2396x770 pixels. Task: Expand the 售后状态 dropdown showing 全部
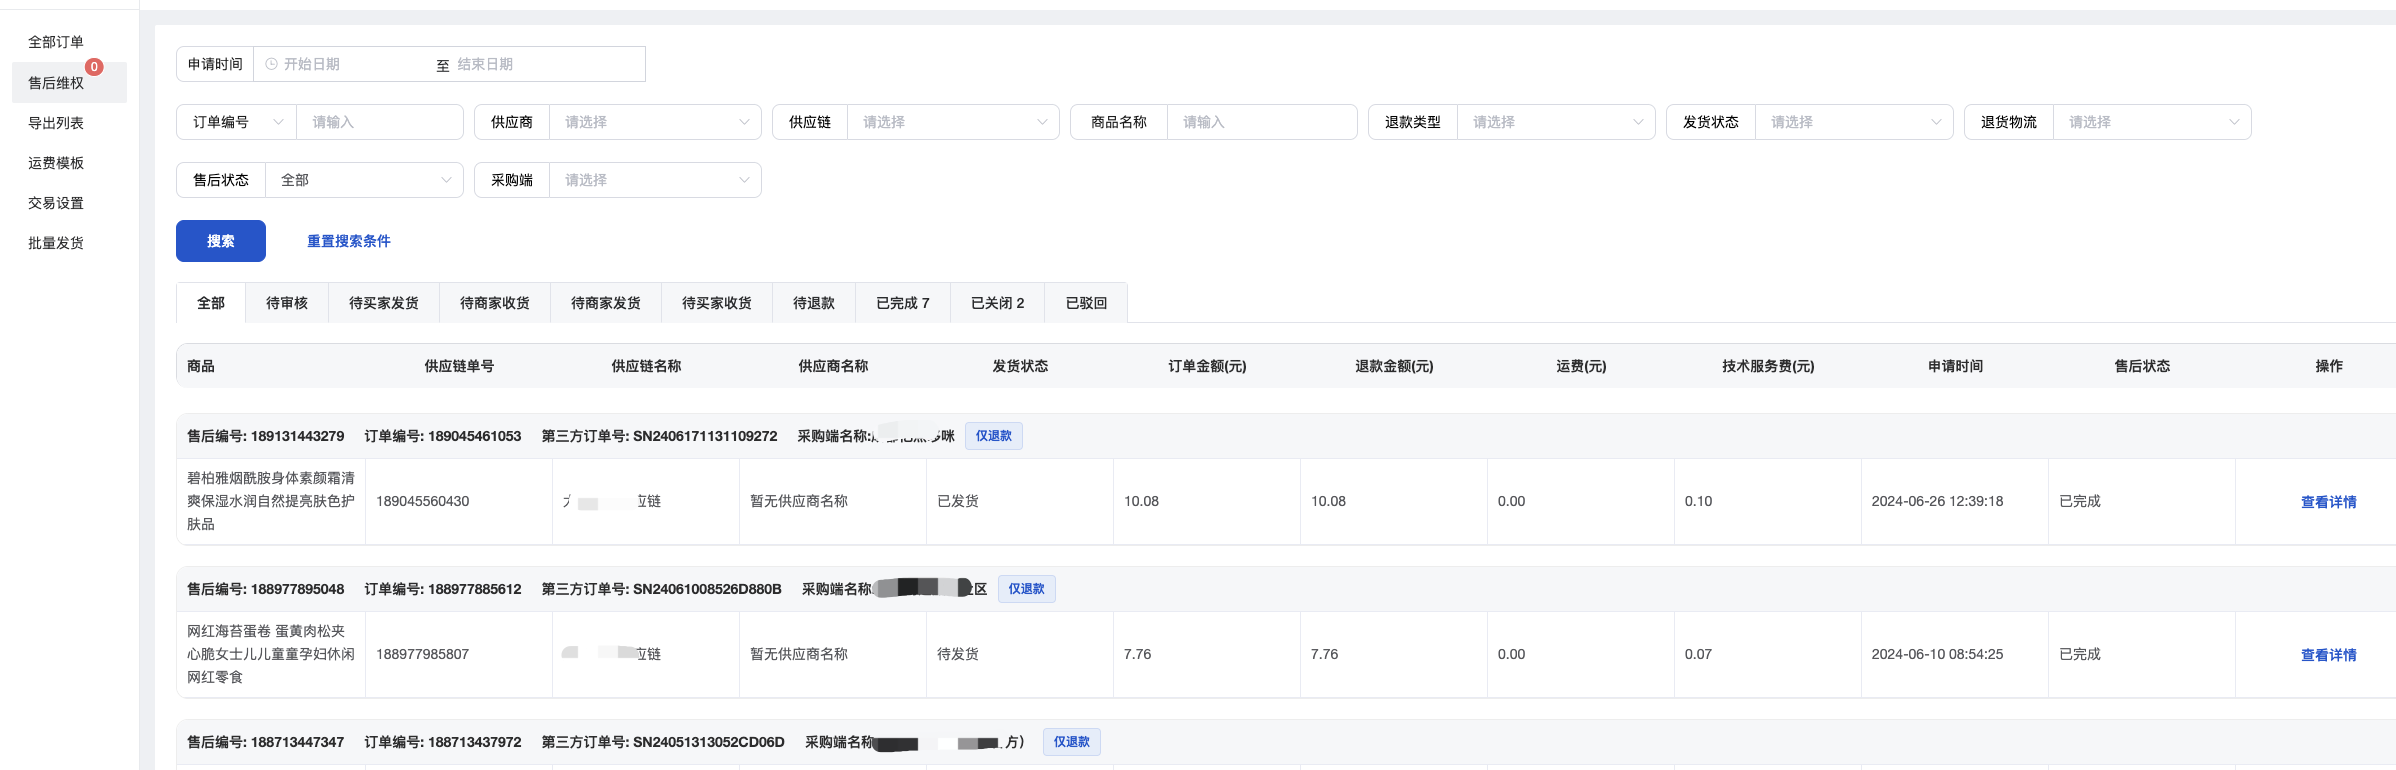tap(363, 180)
